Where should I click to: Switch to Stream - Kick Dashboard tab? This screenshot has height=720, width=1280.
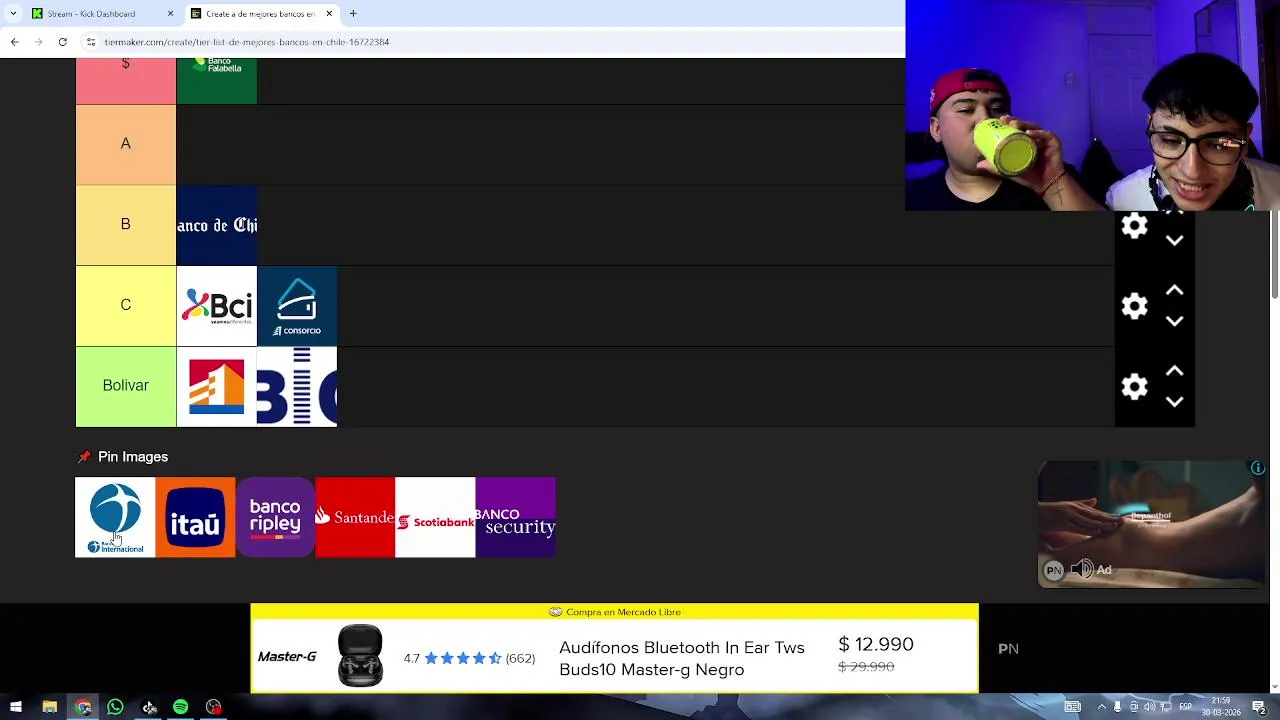[100, 13]
